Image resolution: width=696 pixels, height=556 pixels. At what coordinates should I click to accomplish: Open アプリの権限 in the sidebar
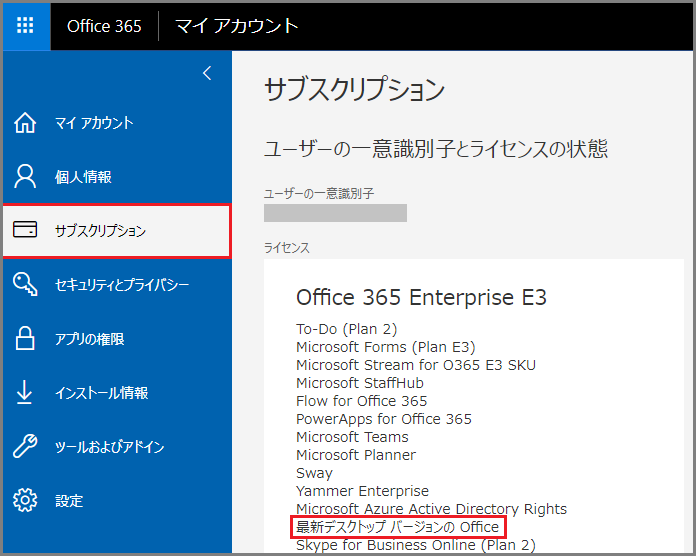click(x=90, y=339)
